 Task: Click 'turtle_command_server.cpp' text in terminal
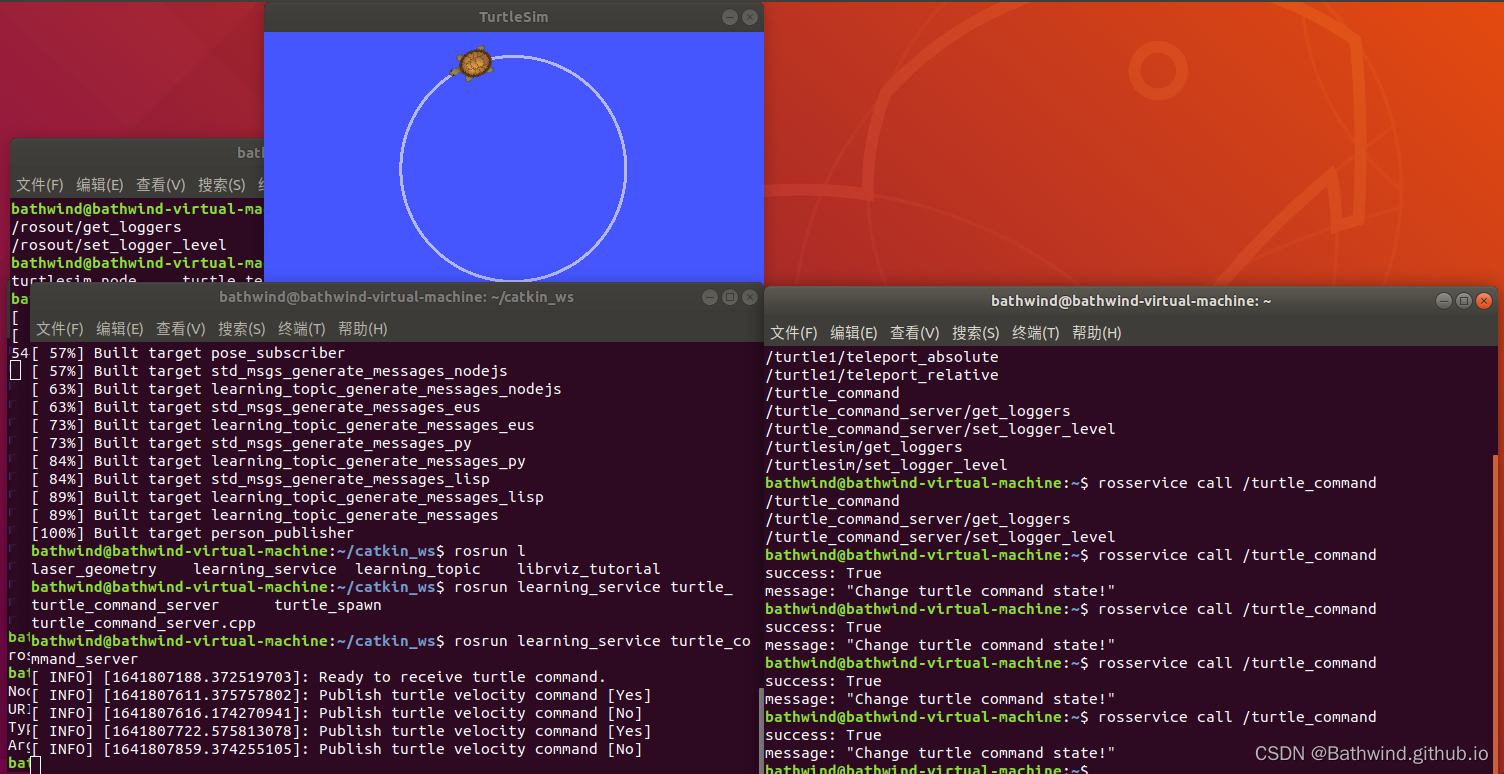[x=144, y=623]
